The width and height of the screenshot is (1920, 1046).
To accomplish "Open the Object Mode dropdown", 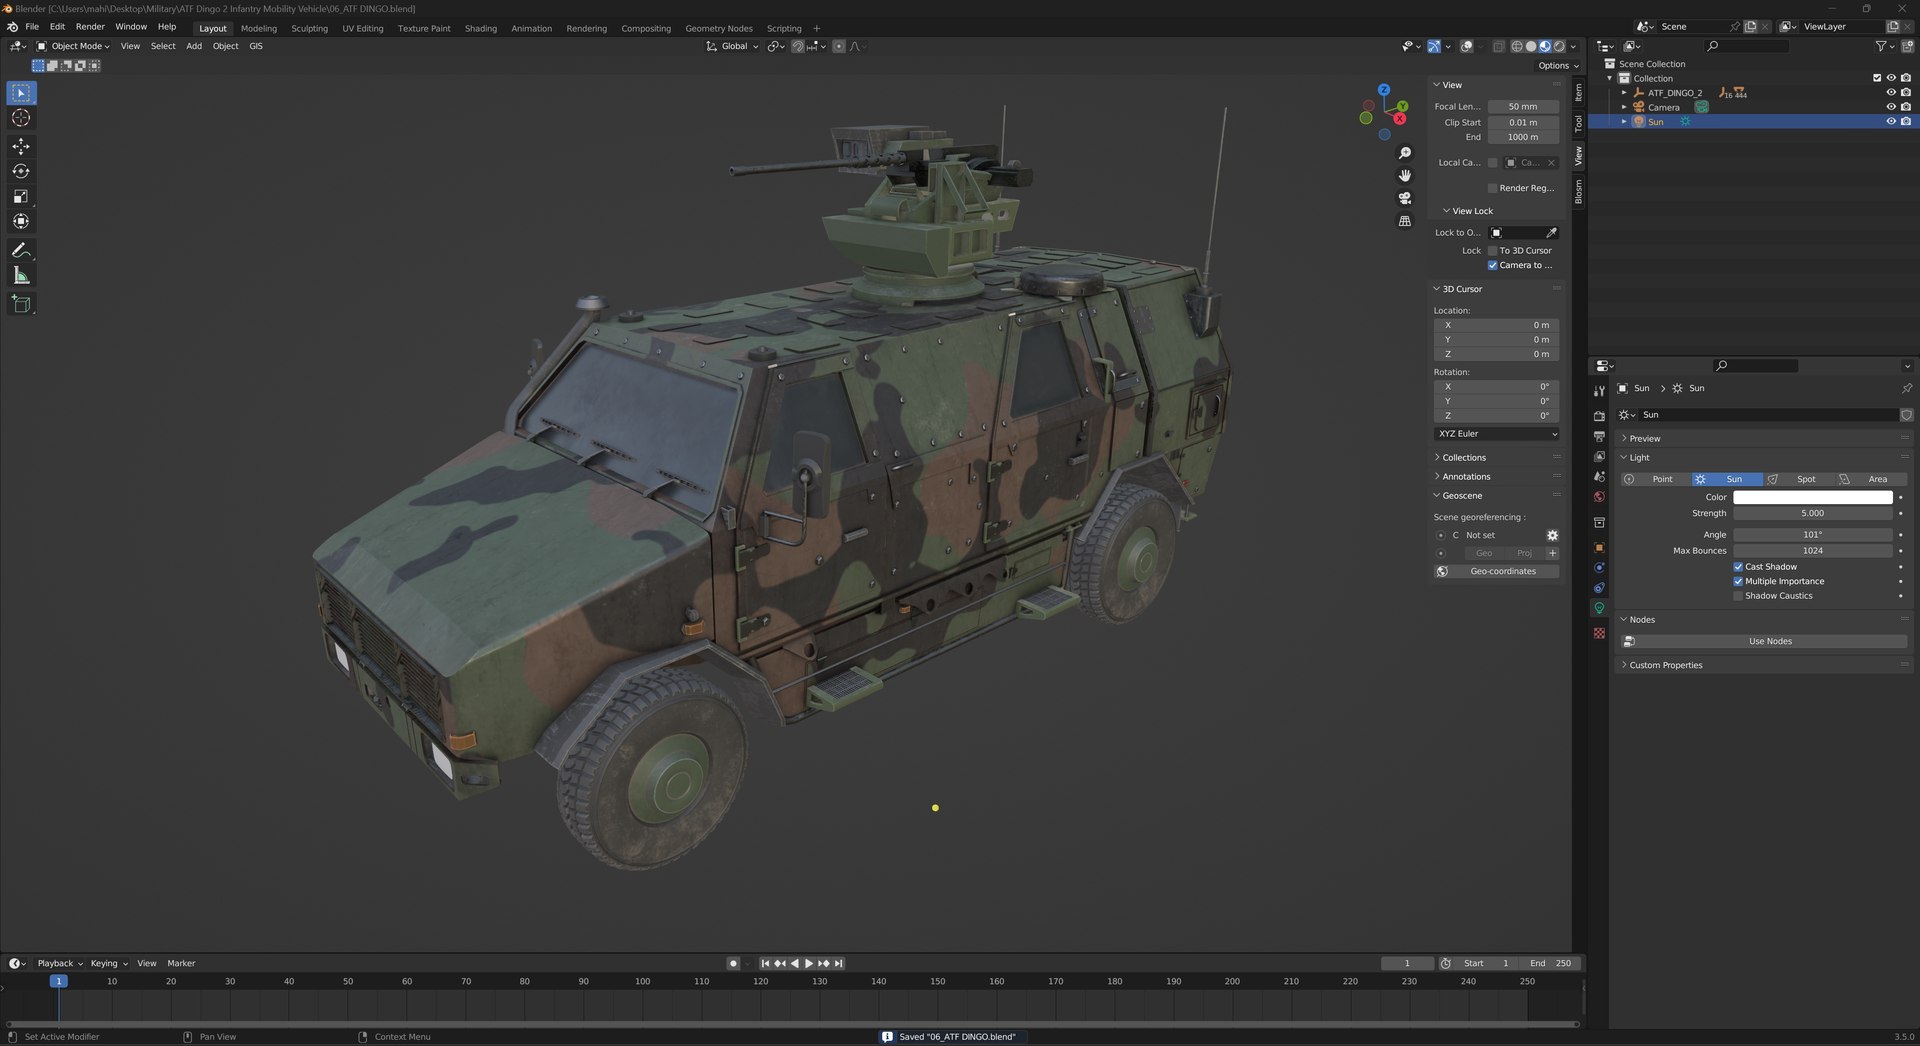I will (x=74, y=46).
